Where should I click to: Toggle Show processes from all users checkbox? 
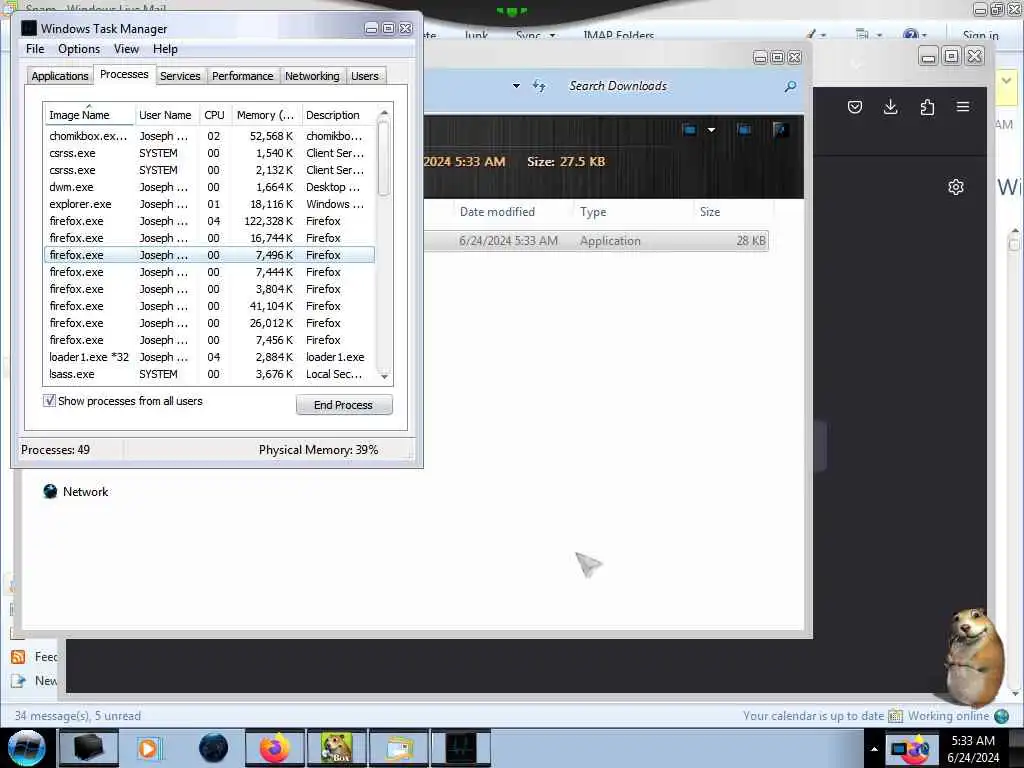pyautogui.click(x=49, y=400)
